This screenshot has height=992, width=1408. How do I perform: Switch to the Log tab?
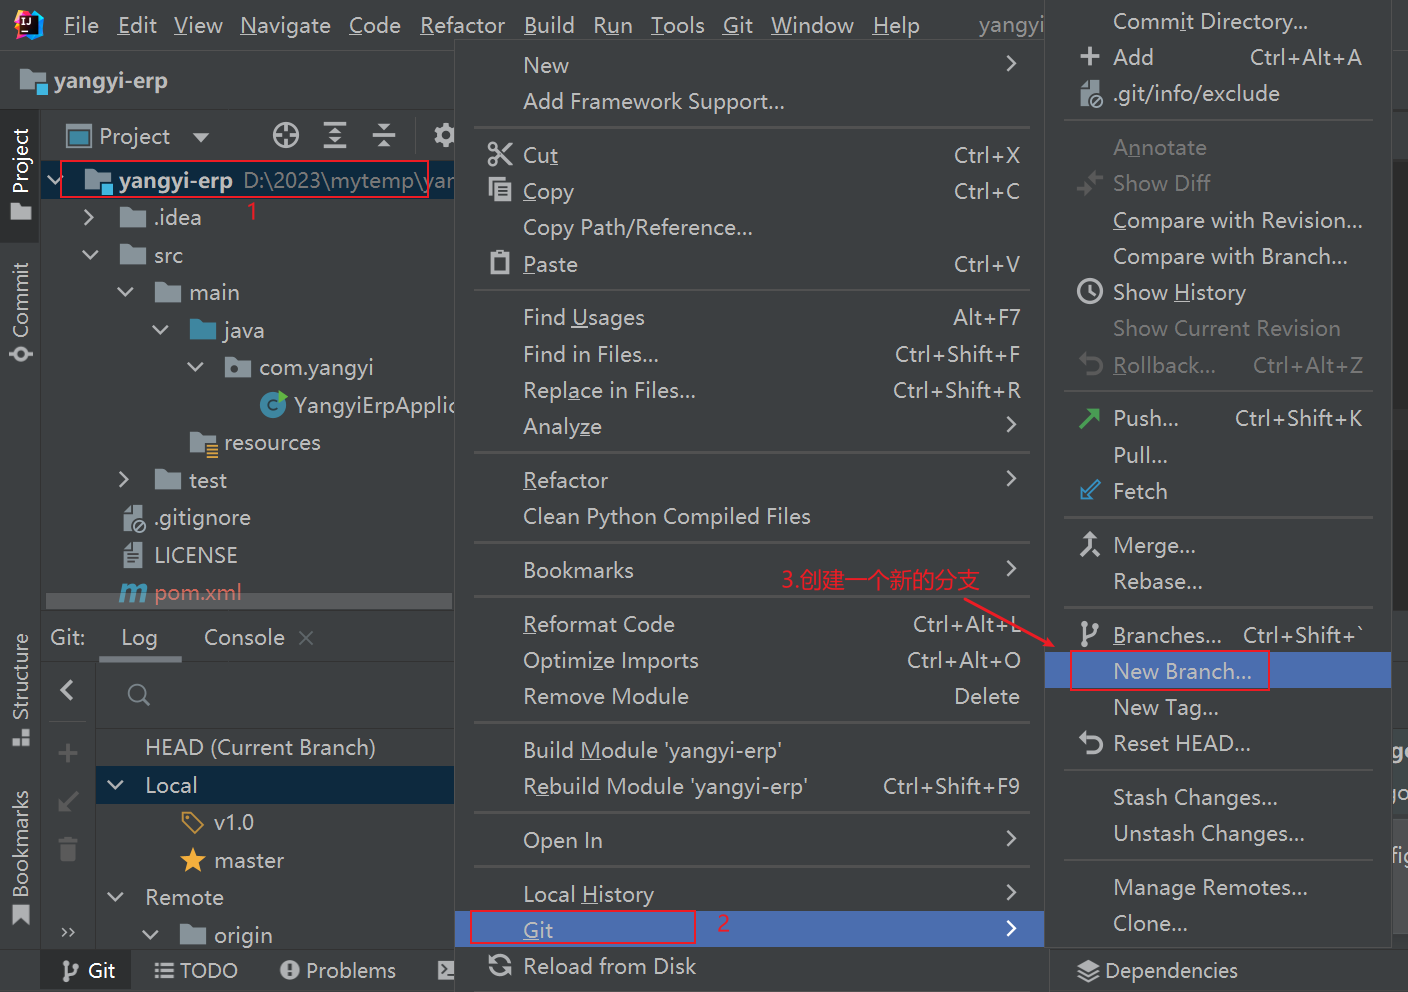click(139, 638)
